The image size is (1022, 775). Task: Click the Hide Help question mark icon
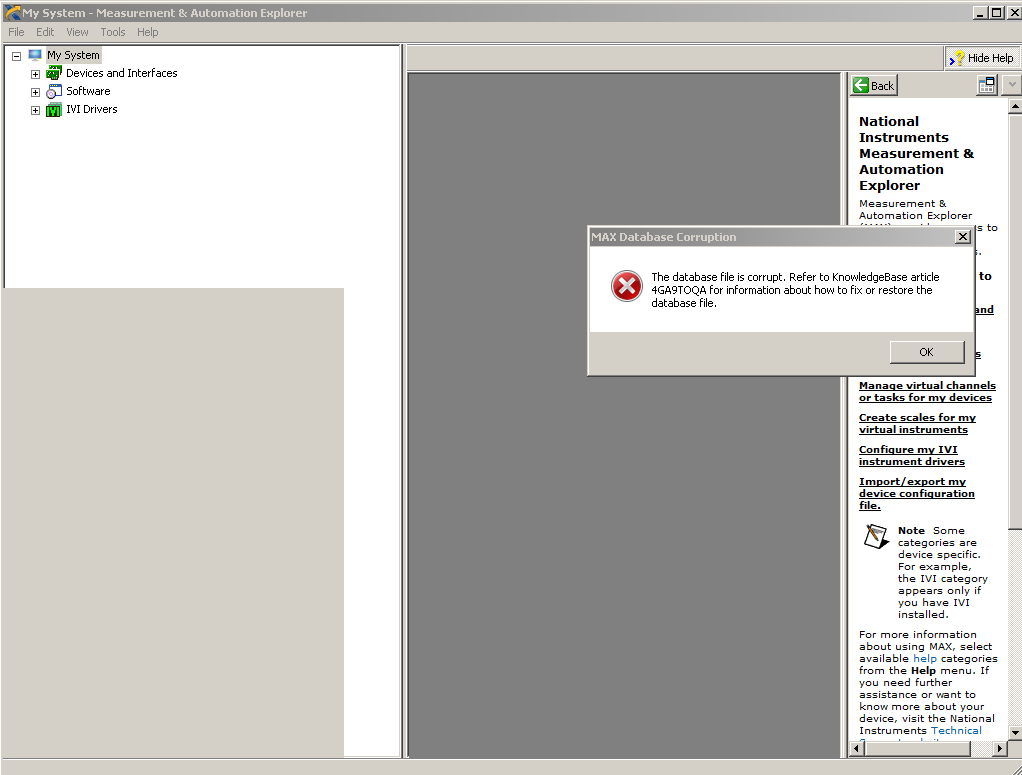coord(956,58)
